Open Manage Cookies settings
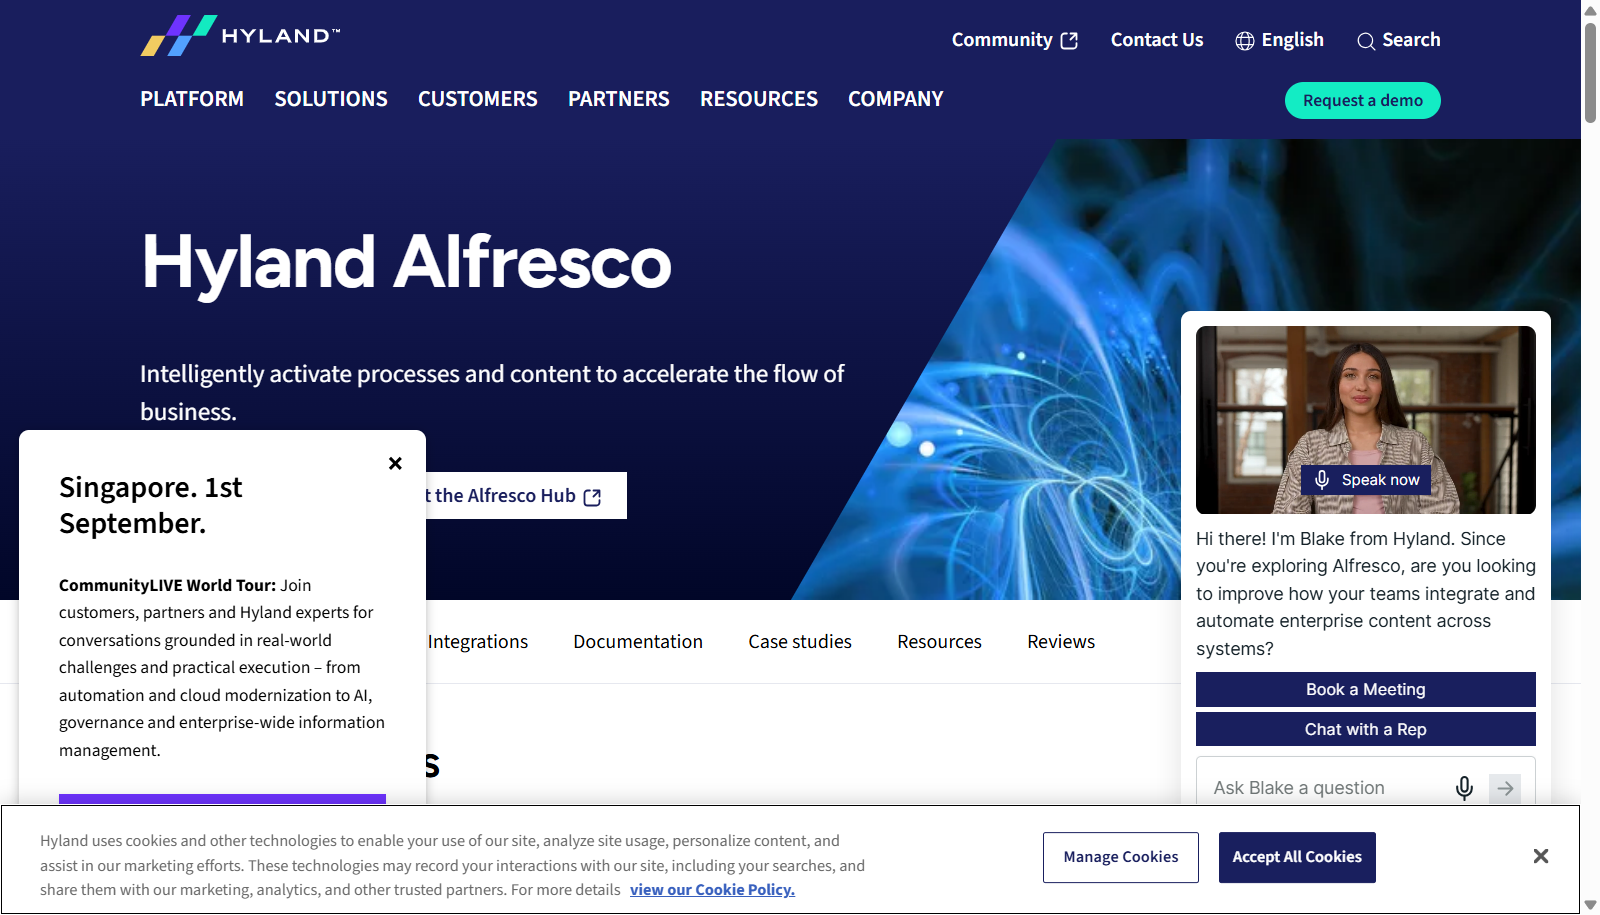Viewport: 1600px width, 915px height. pos(1121,857)
